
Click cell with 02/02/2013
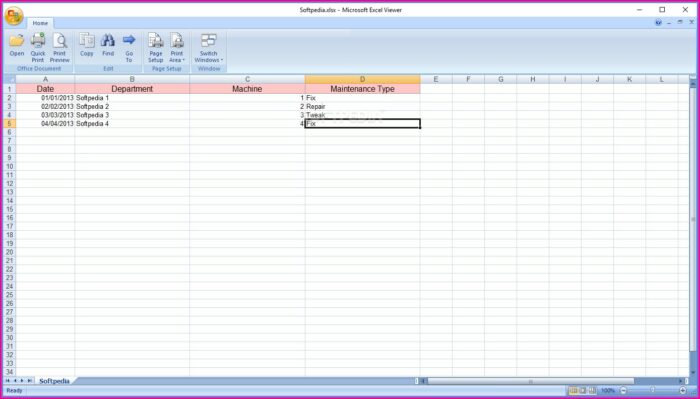45,107
